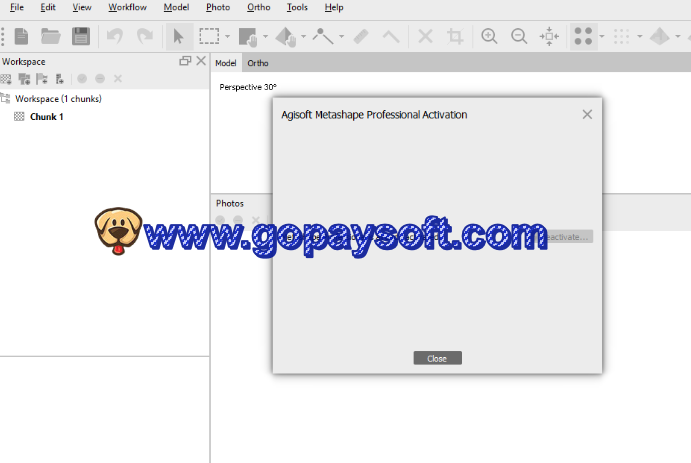Open the Photo menu
691x463 pixels.
click(x=218, y=7)
